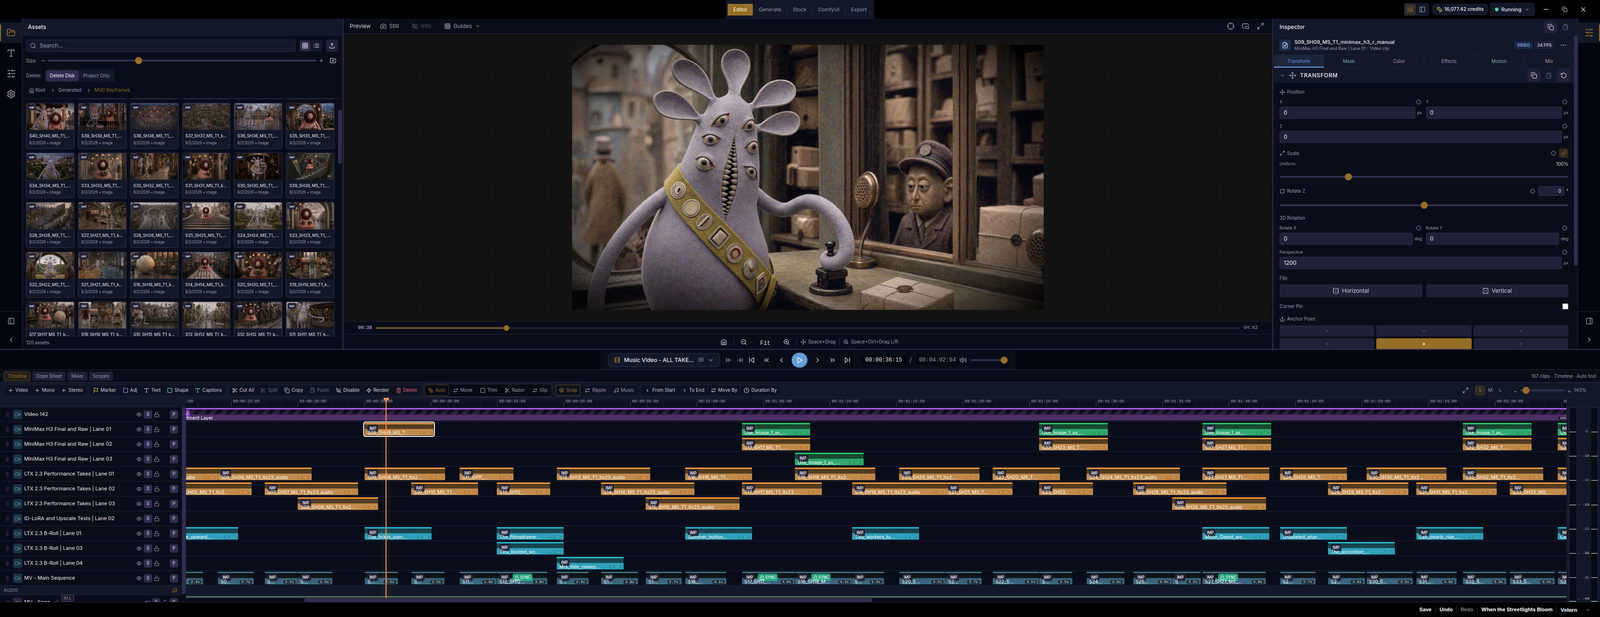Click Cut All in timeline toolbar

pyautogui.click(x=242, y=390)
